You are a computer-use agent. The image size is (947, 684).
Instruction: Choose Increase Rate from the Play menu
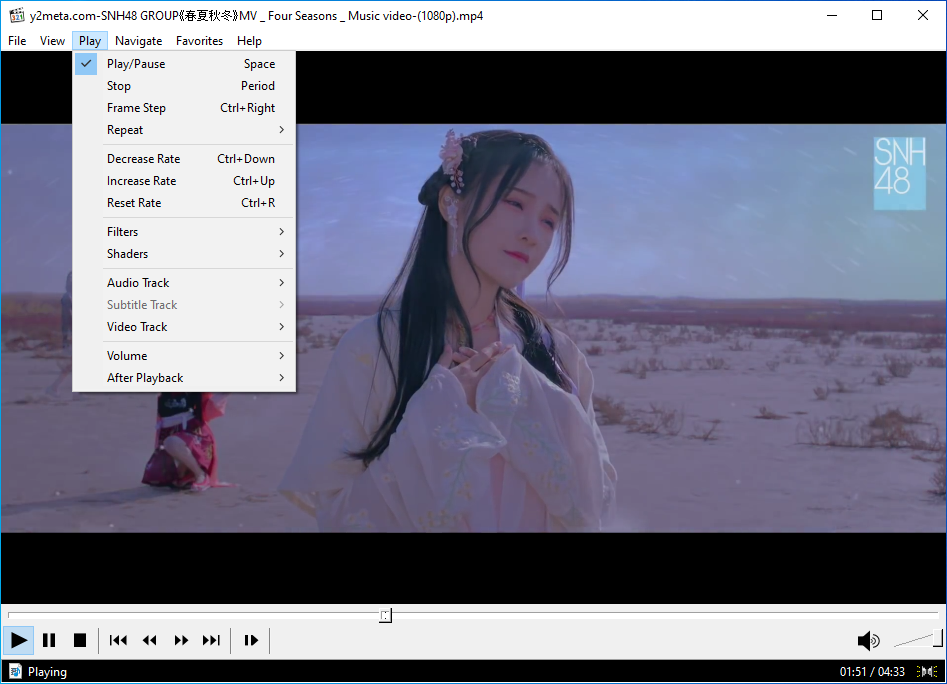[x=142, y=181]
